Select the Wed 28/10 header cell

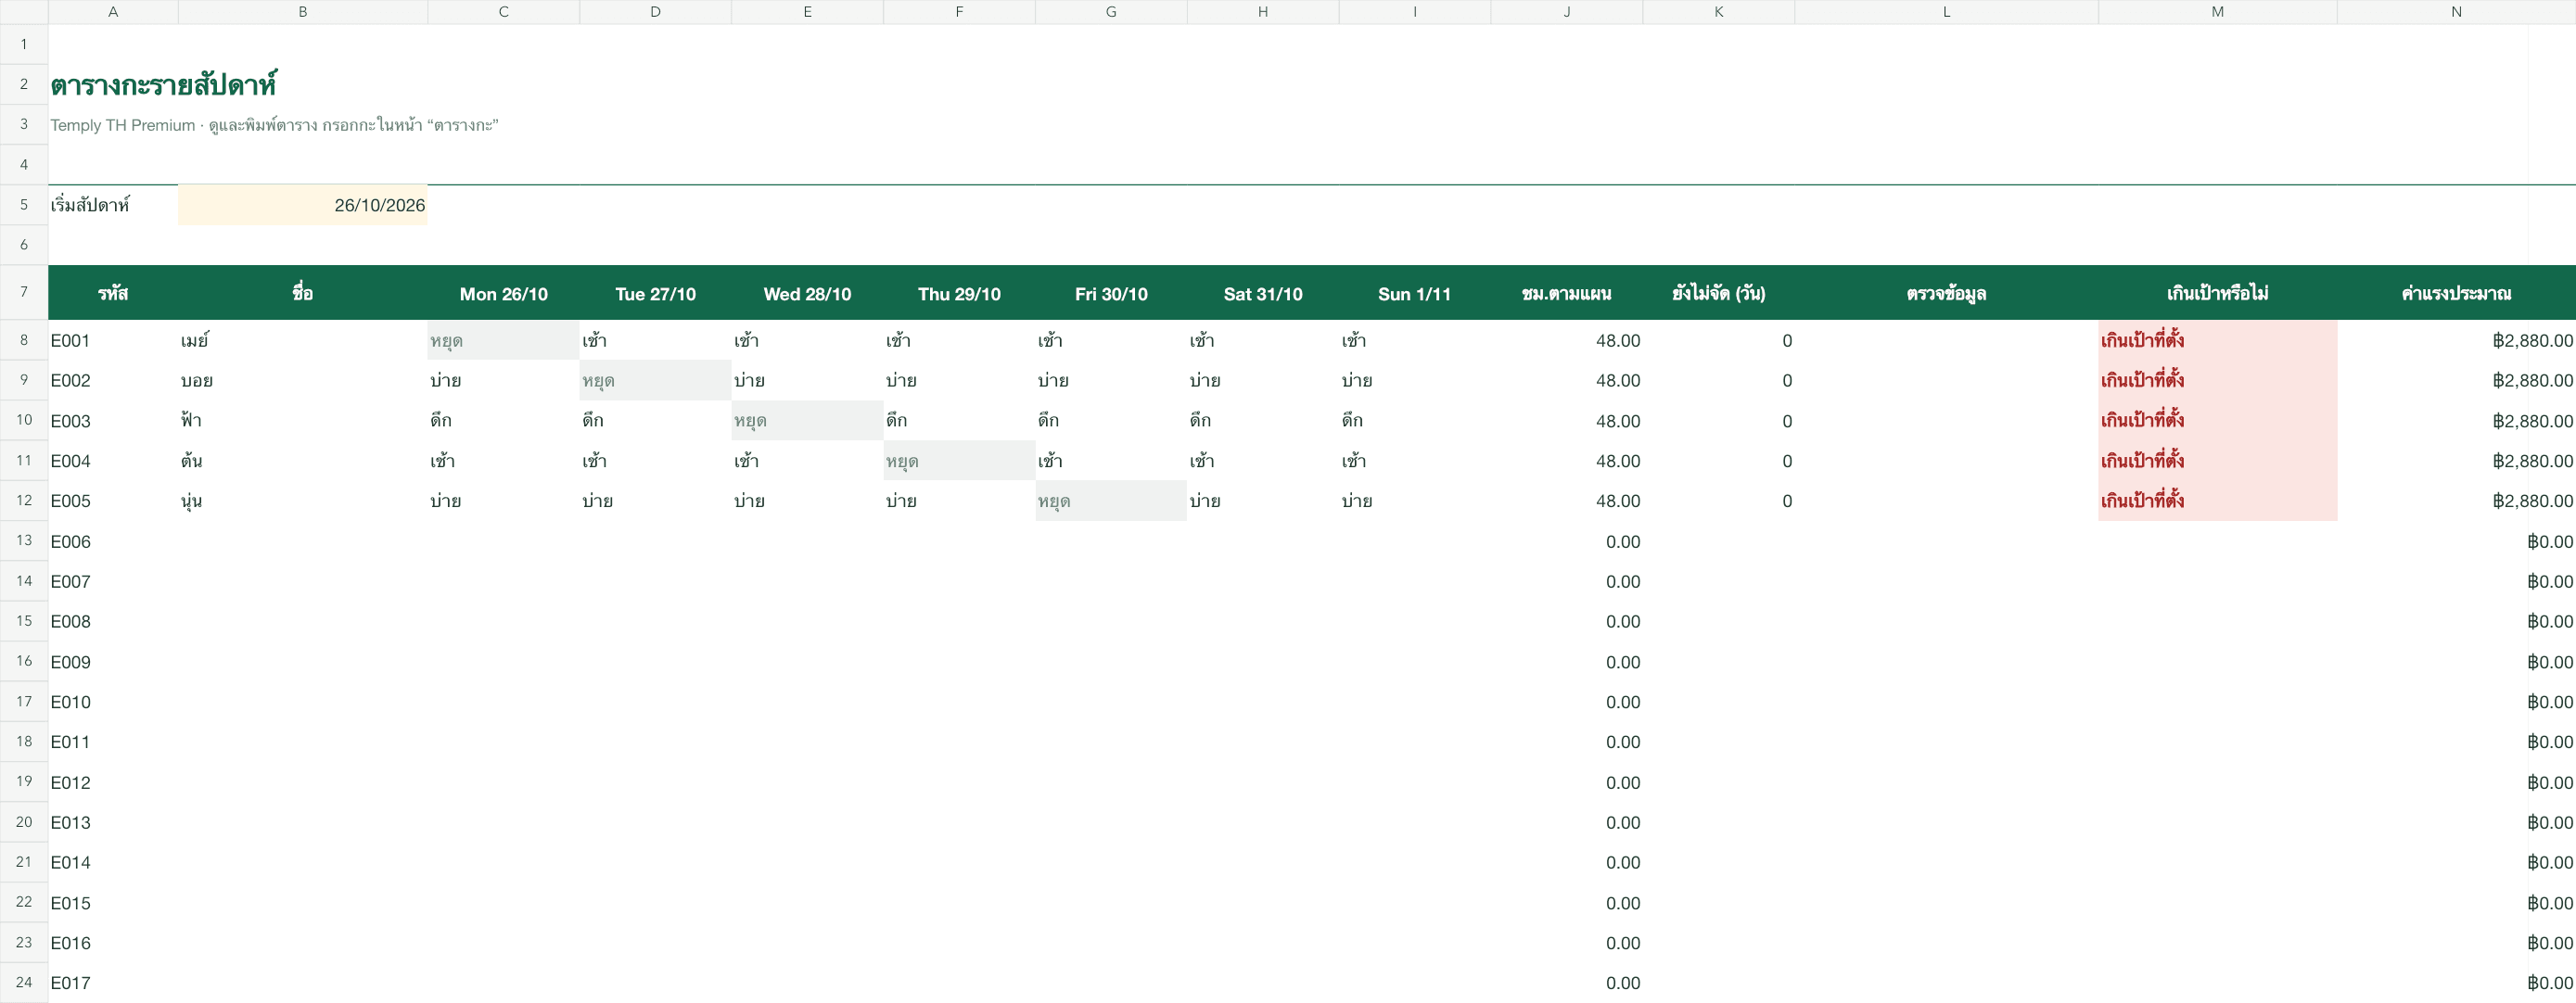point(807,293)
